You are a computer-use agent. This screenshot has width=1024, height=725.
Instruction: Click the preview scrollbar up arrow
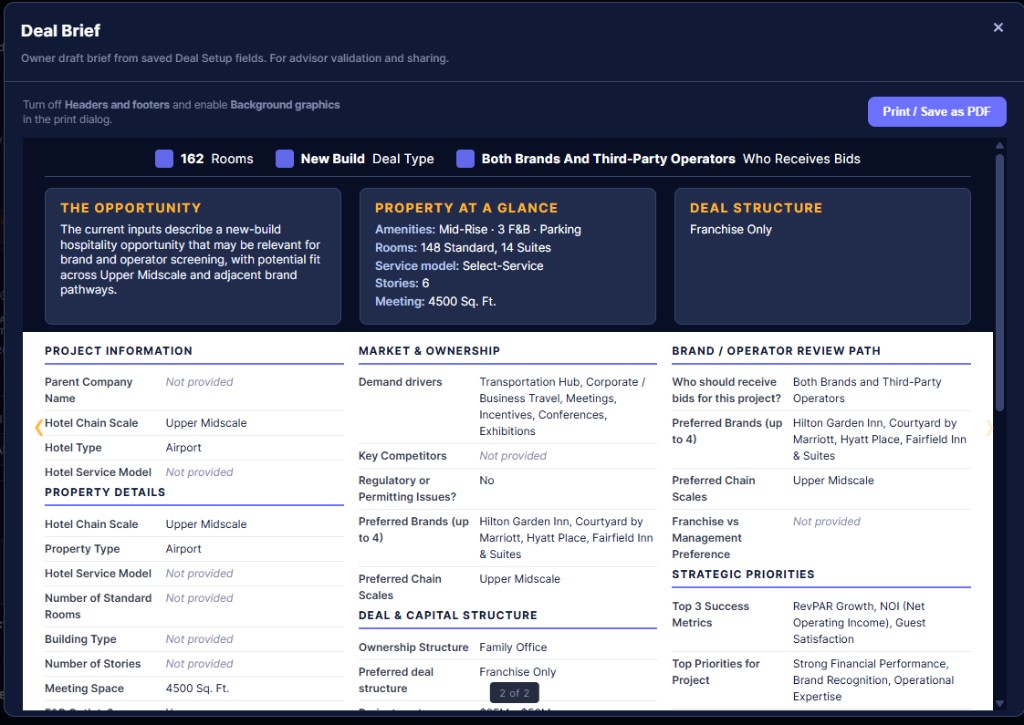click(999, 146)
